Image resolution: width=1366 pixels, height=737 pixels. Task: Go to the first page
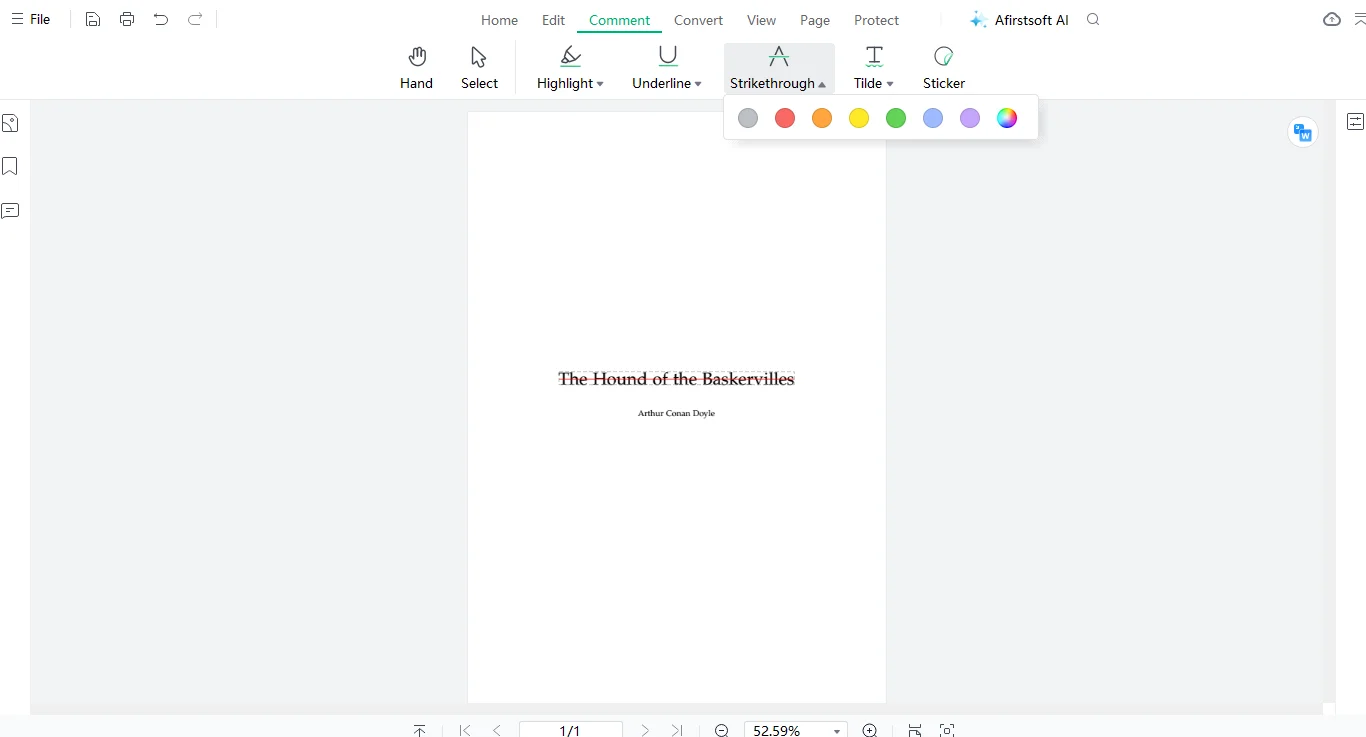464,730
